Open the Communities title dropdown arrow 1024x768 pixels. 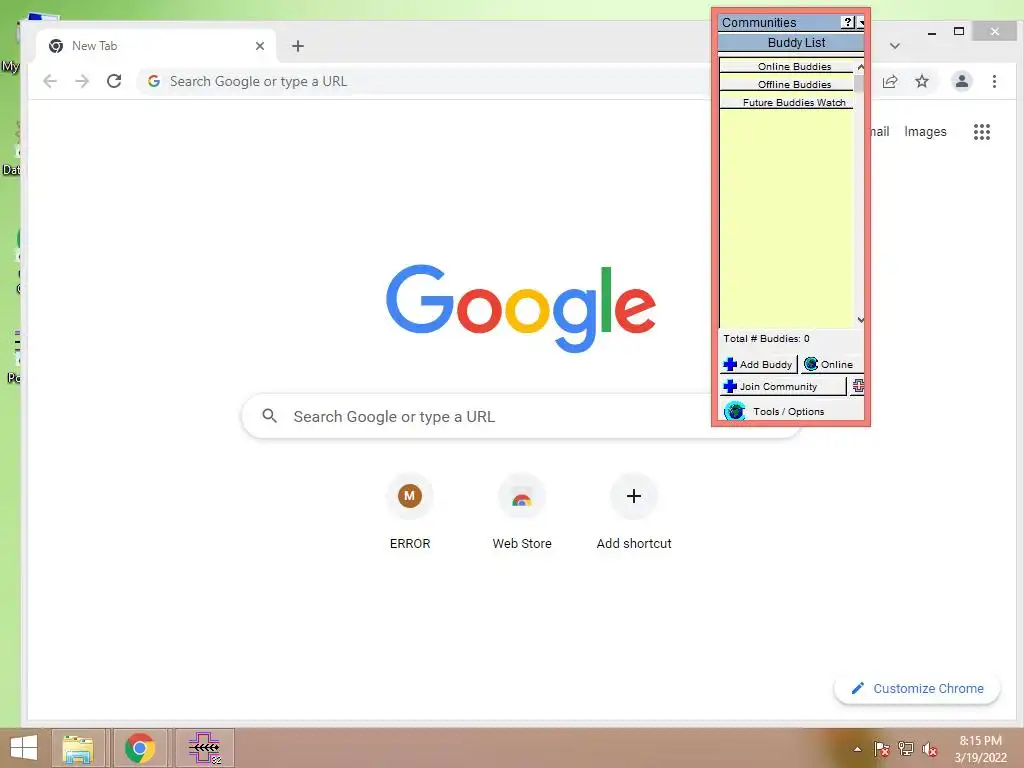[861, 23]
